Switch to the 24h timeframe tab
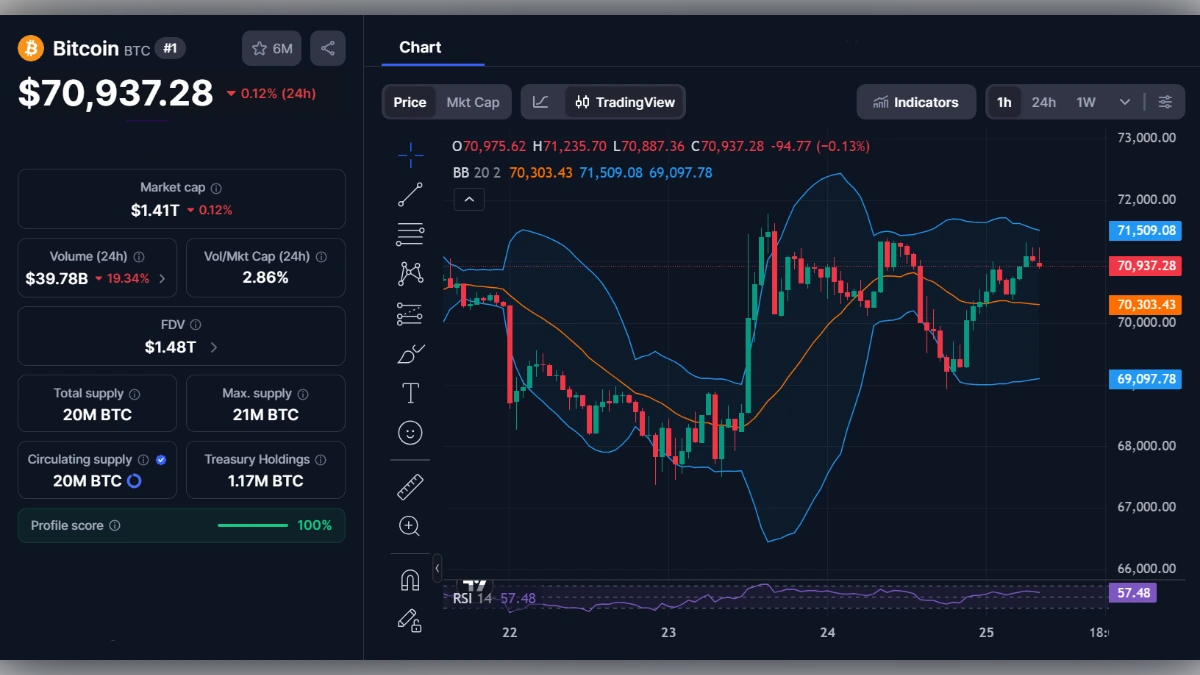This screenshot has height=675, width=1200. [1043, 101]
